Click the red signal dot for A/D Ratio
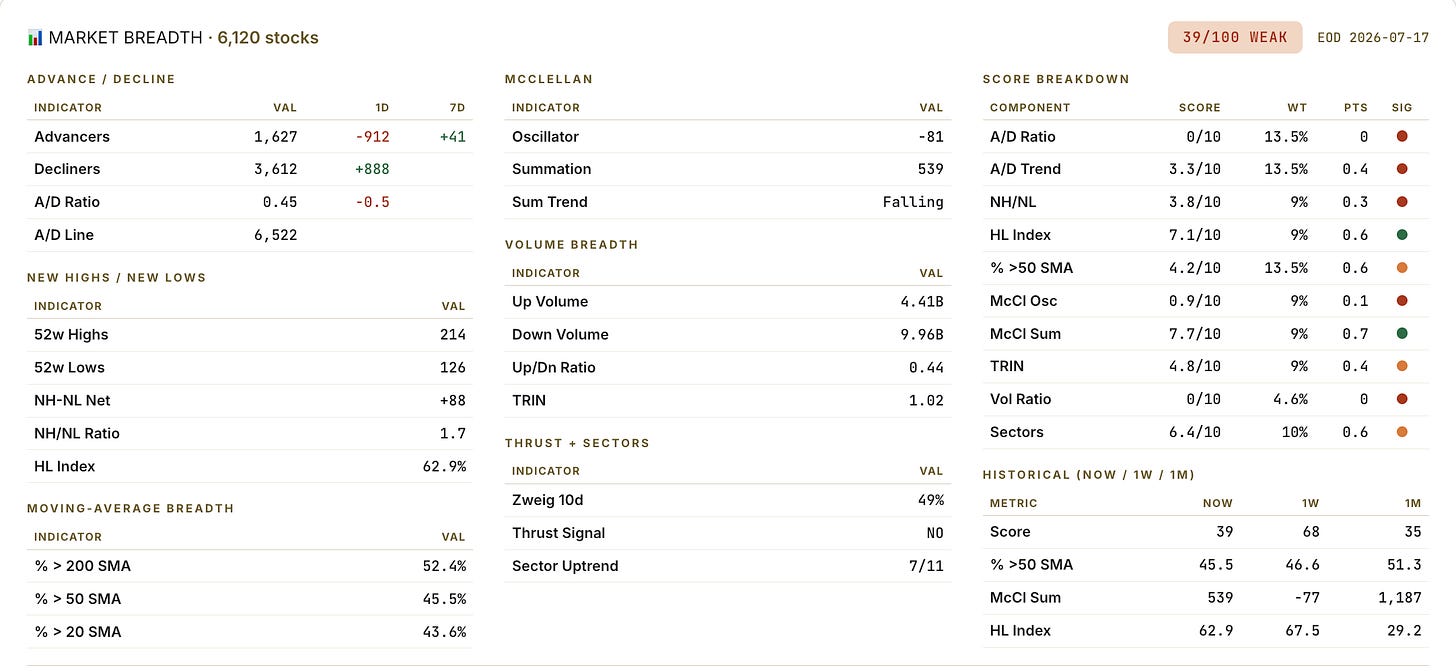The width and height of the screenshot is (1456, 671). (x=1402, y=136)
